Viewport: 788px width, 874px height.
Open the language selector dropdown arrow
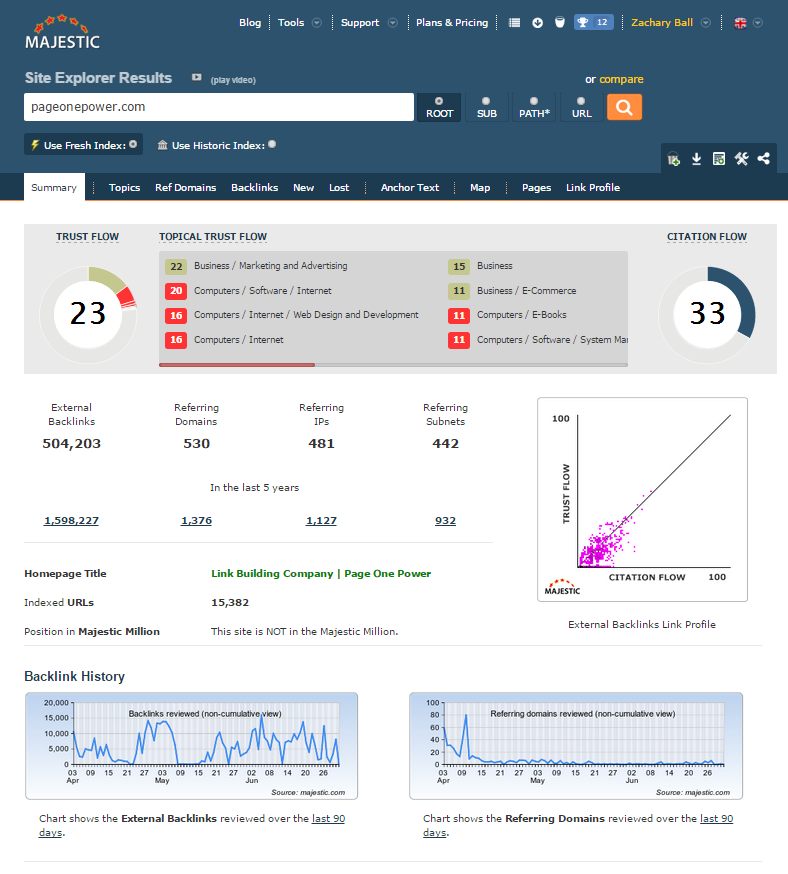pos(758,23)
